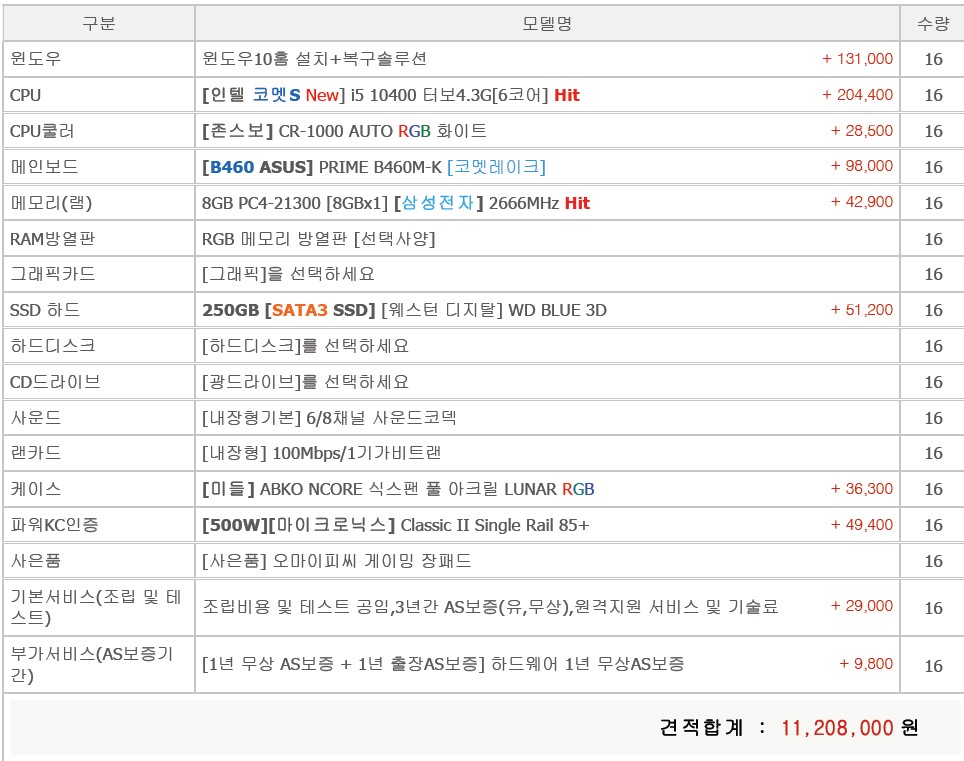Click quantity '16' in the 사은품 row
Screen dimensions: 964x761
click(x=933, y=561)
